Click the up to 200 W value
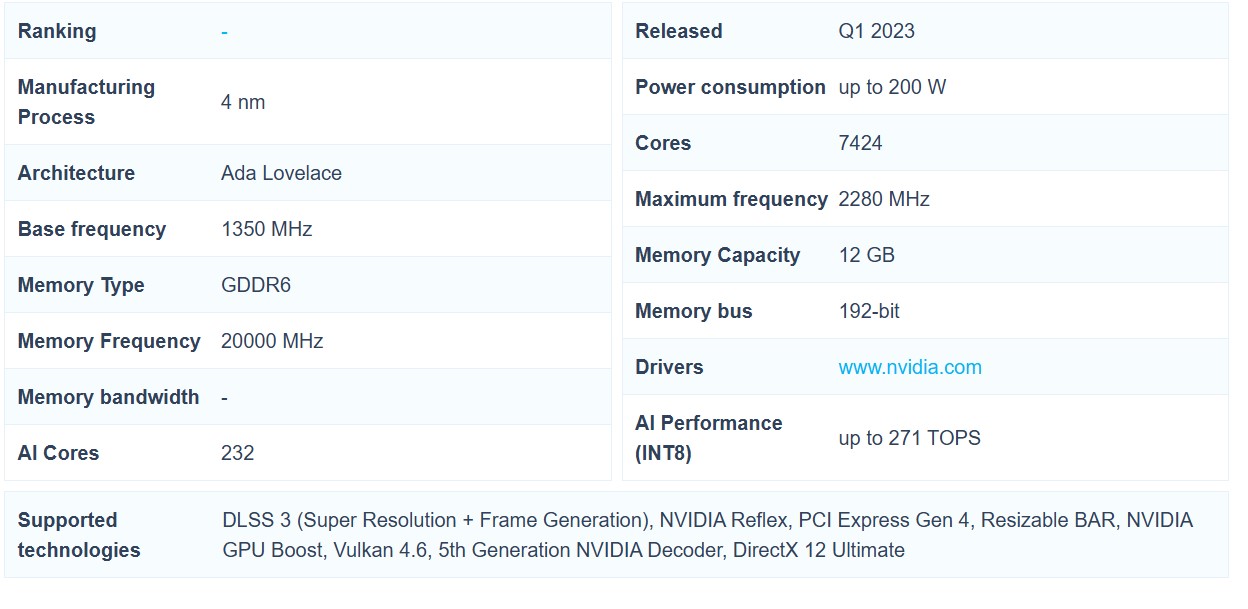1248x609 pixels. point(892,87)
